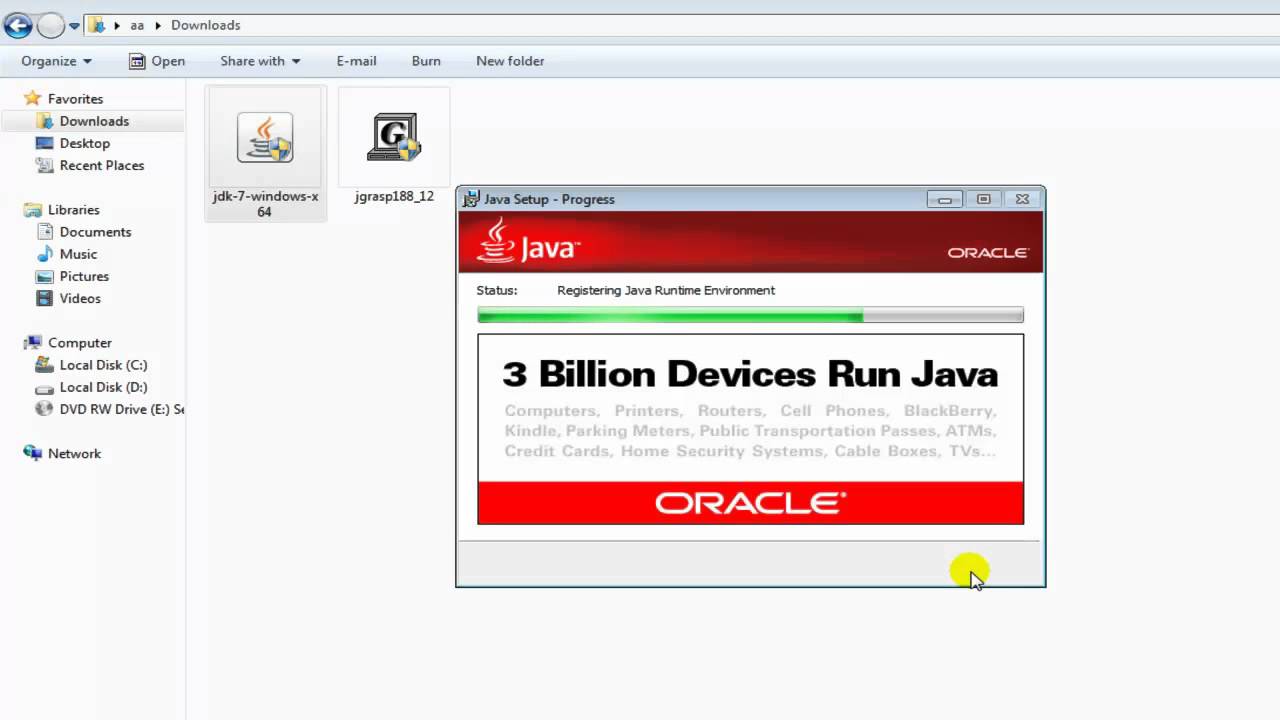Select the 'Downloads' breadcrumb in address bar
This screenshot has width=1280, height=720.
click(206, 25)
